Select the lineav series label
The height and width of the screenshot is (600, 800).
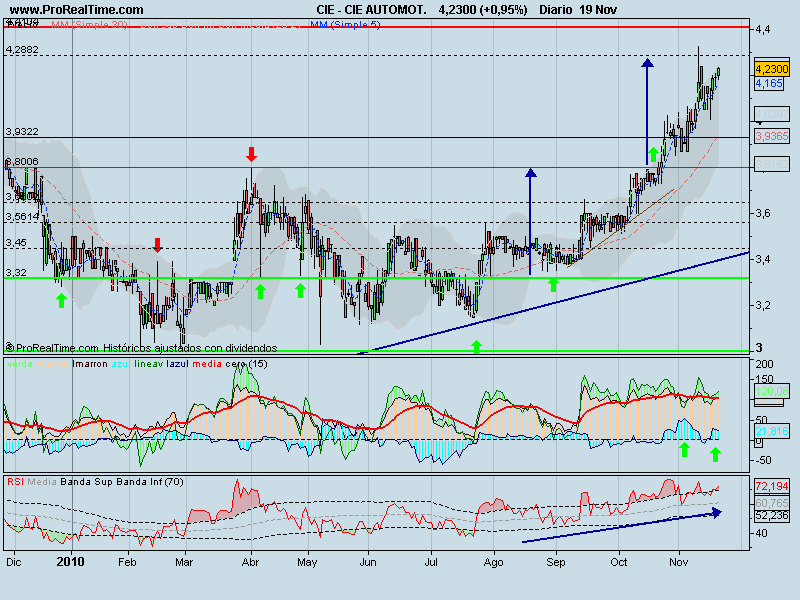pyautogui.click(x=148, y=364)
